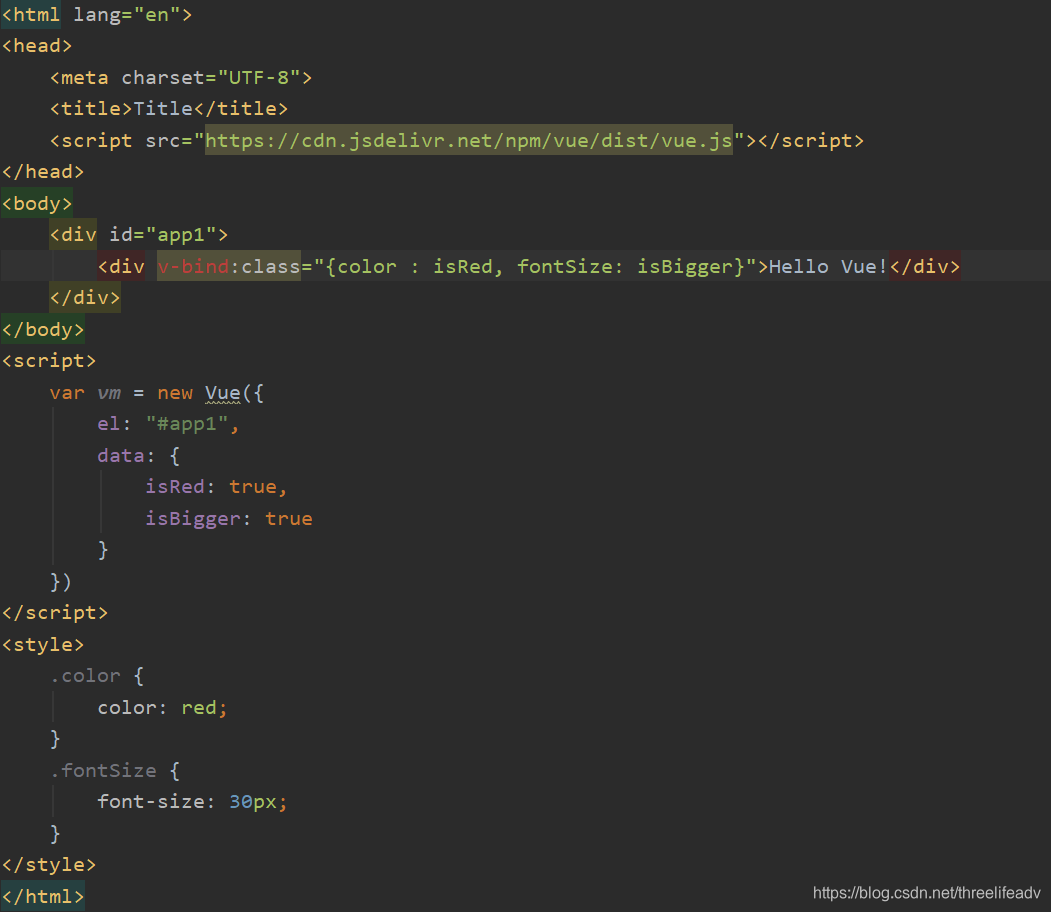Click the meta charset="UTF-8" line
The width and height of the screenshot is (1051, 912).
181,78
